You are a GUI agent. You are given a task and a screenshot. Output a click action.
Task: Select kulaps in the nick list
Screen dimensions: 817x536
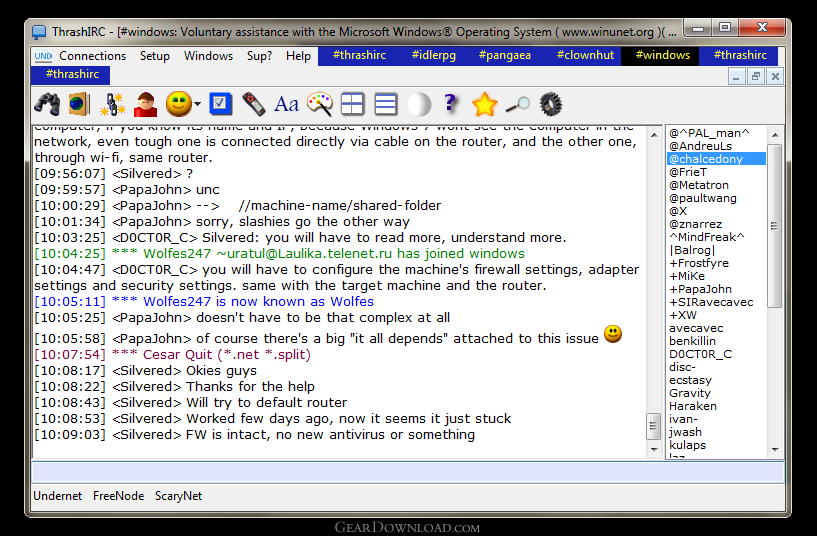(687, 445)
